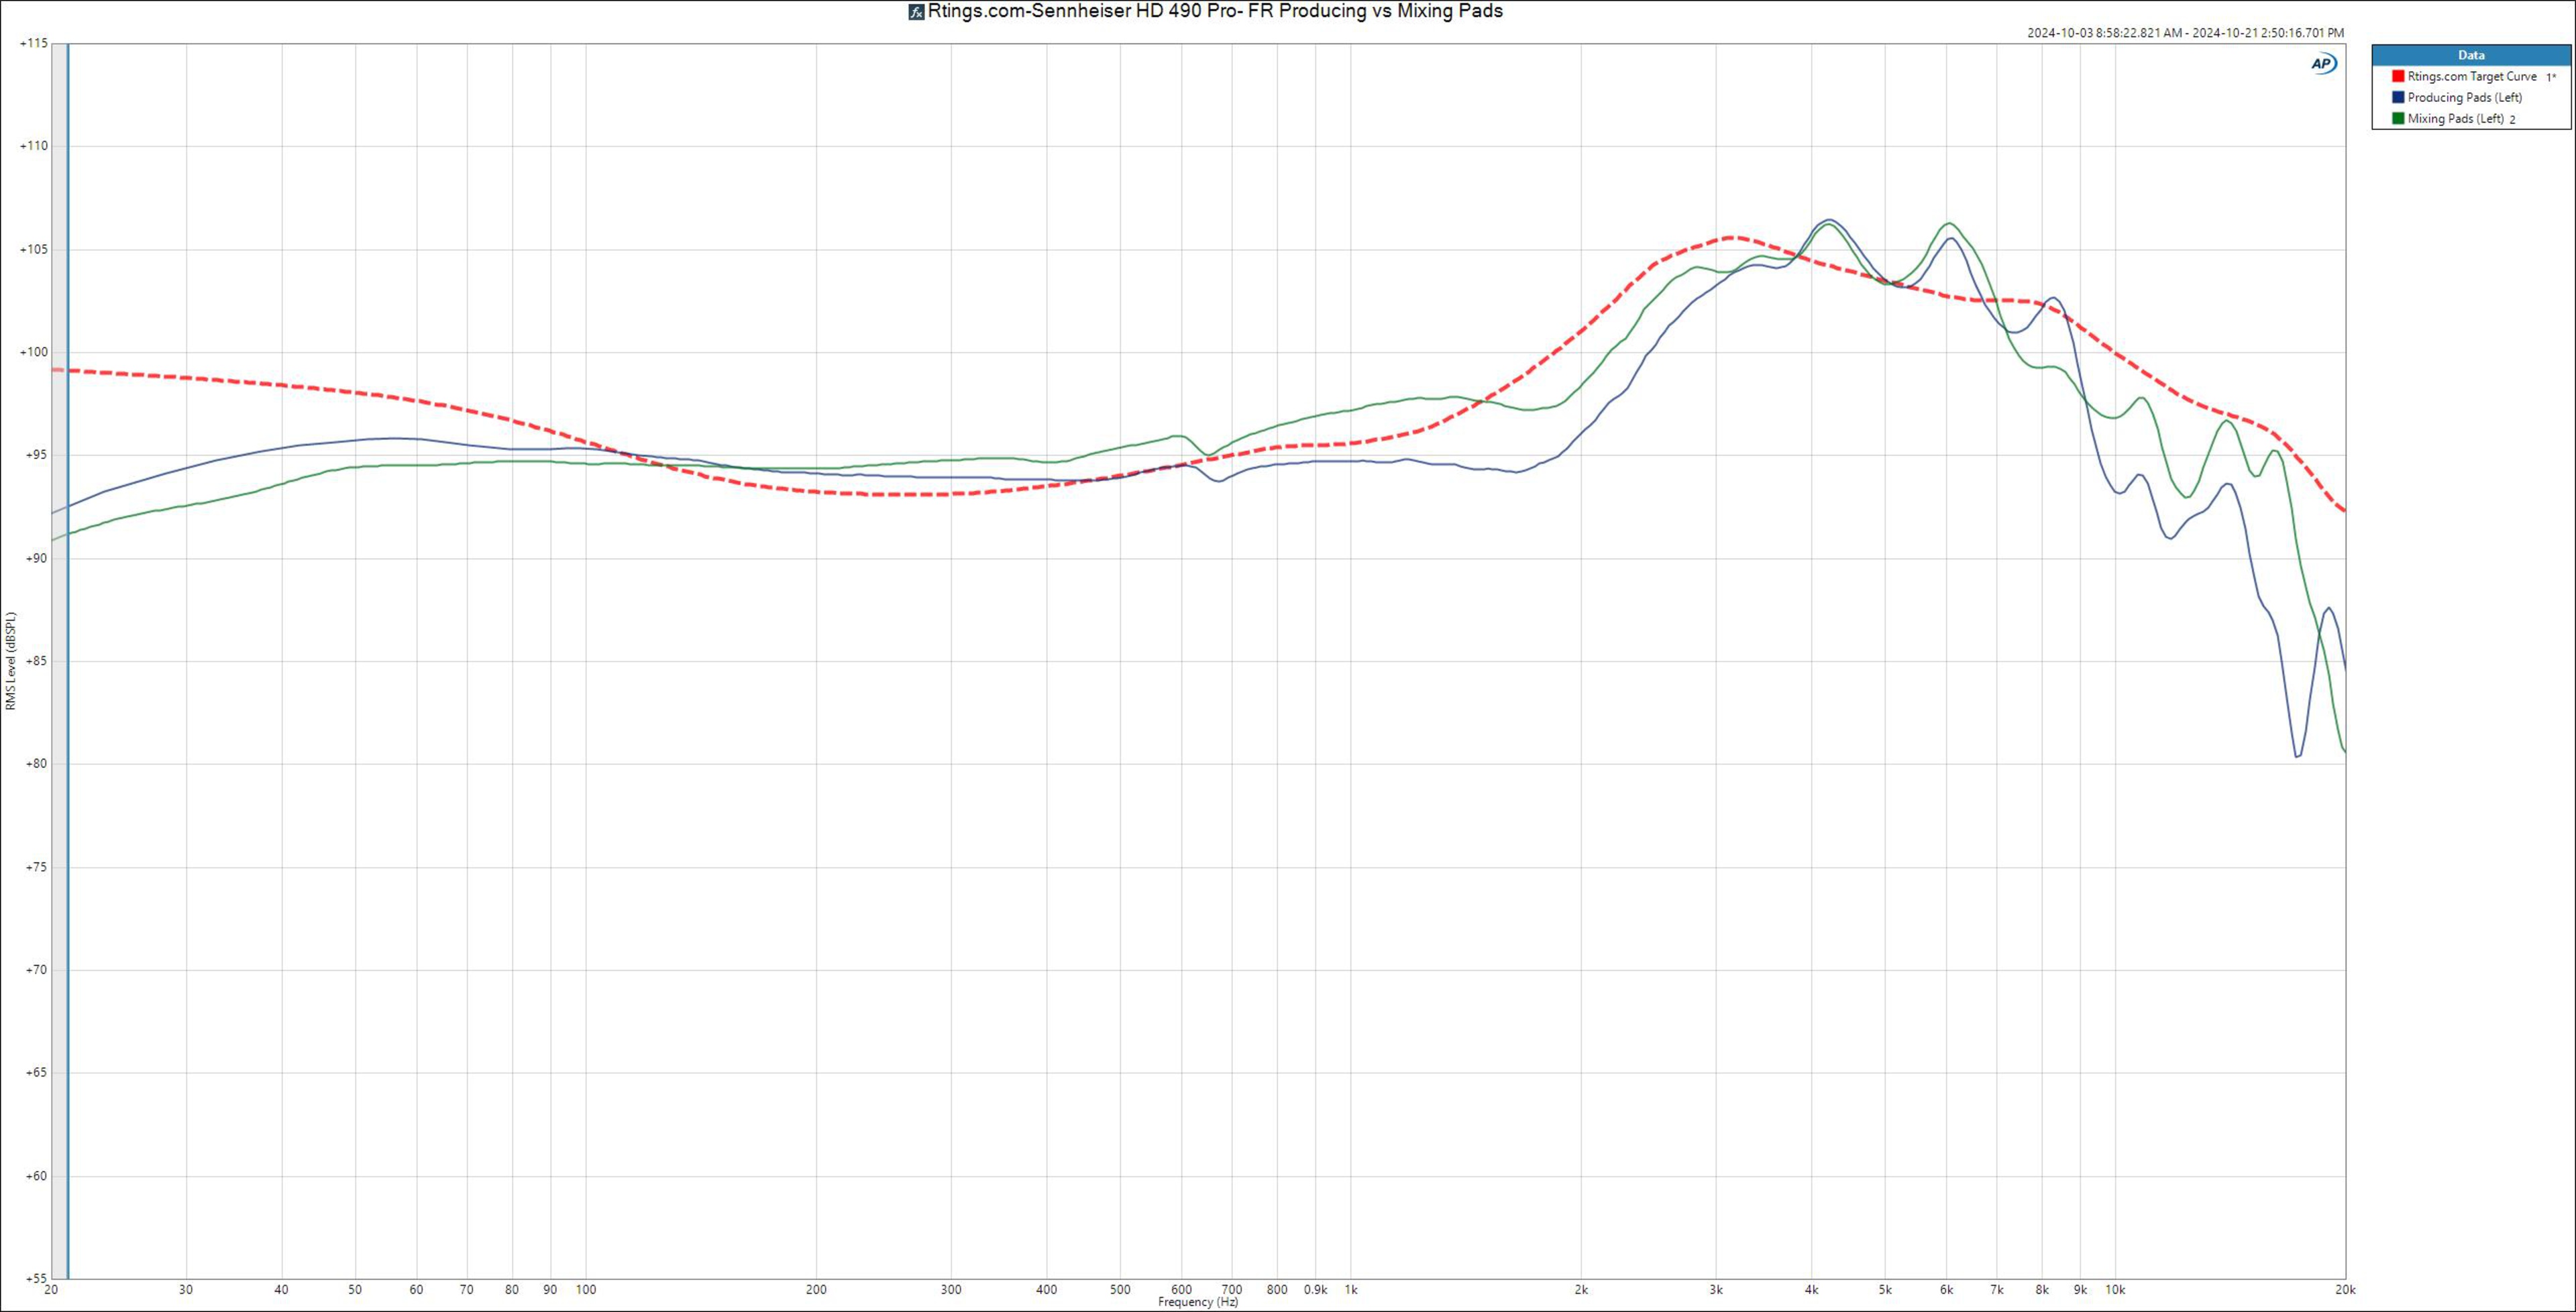Click the AP Audio Precision logo

pyautogui.click(x=2323, y=64)
